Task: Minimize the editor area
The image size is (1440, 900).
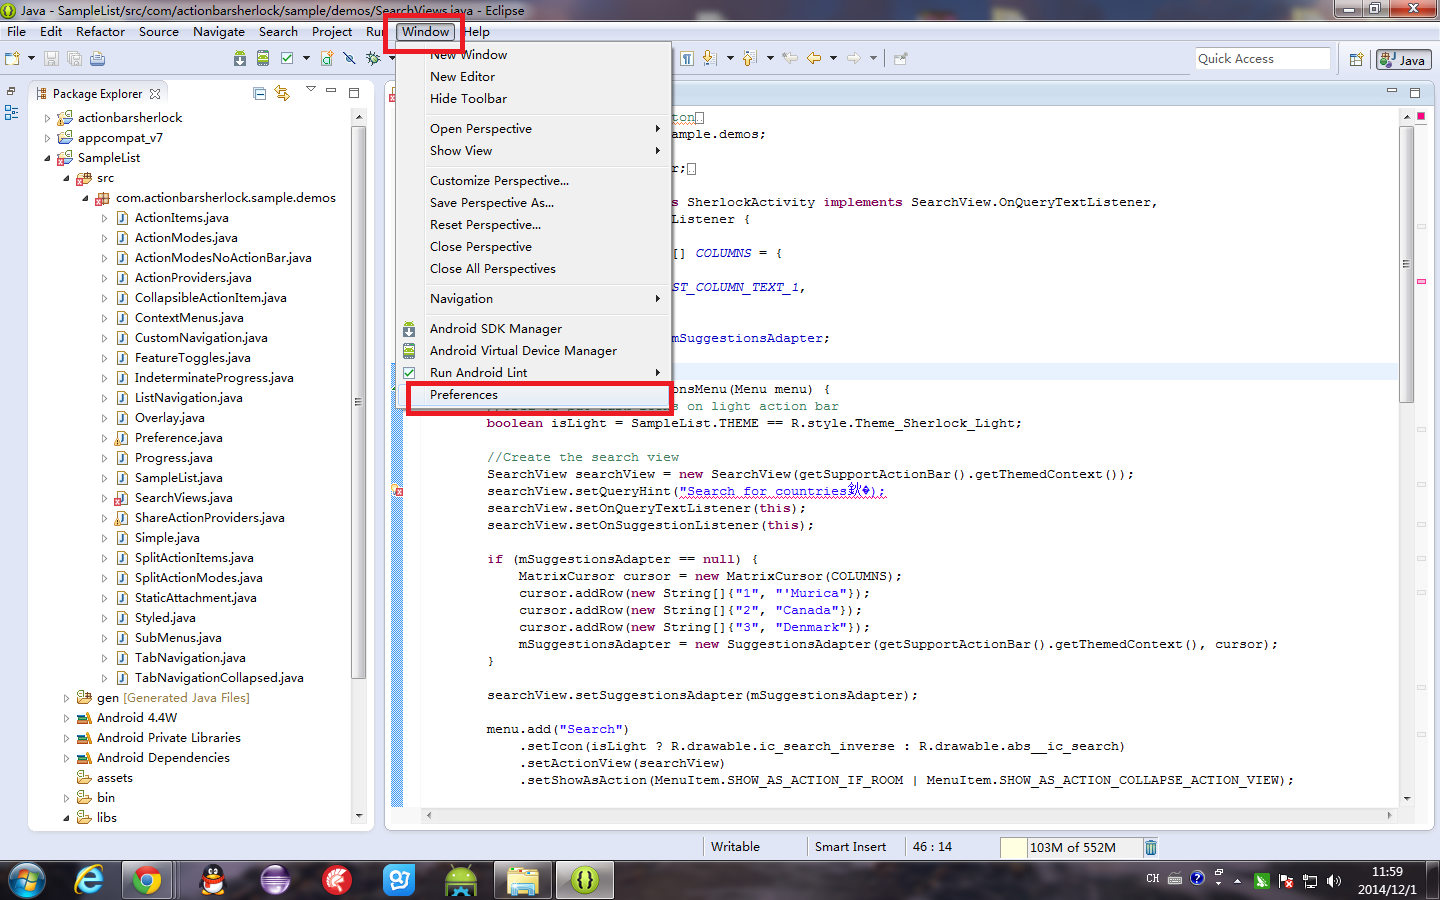Action: [1391, 92]
